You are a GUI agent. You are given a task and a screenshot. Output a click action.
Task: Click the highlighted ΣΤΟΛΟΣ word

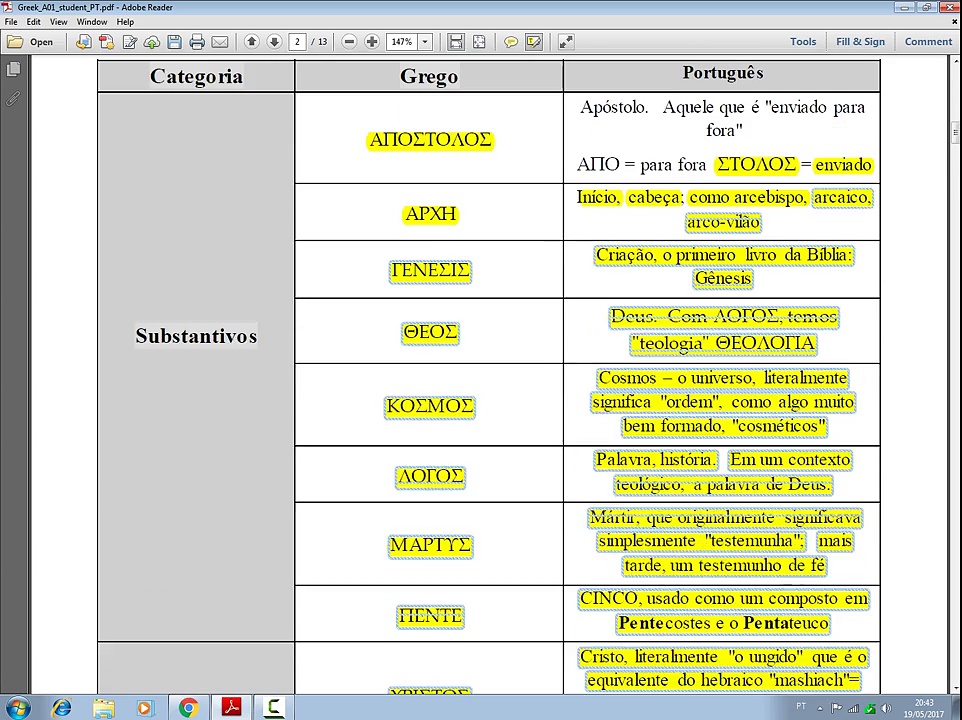(x=756, y=164)
